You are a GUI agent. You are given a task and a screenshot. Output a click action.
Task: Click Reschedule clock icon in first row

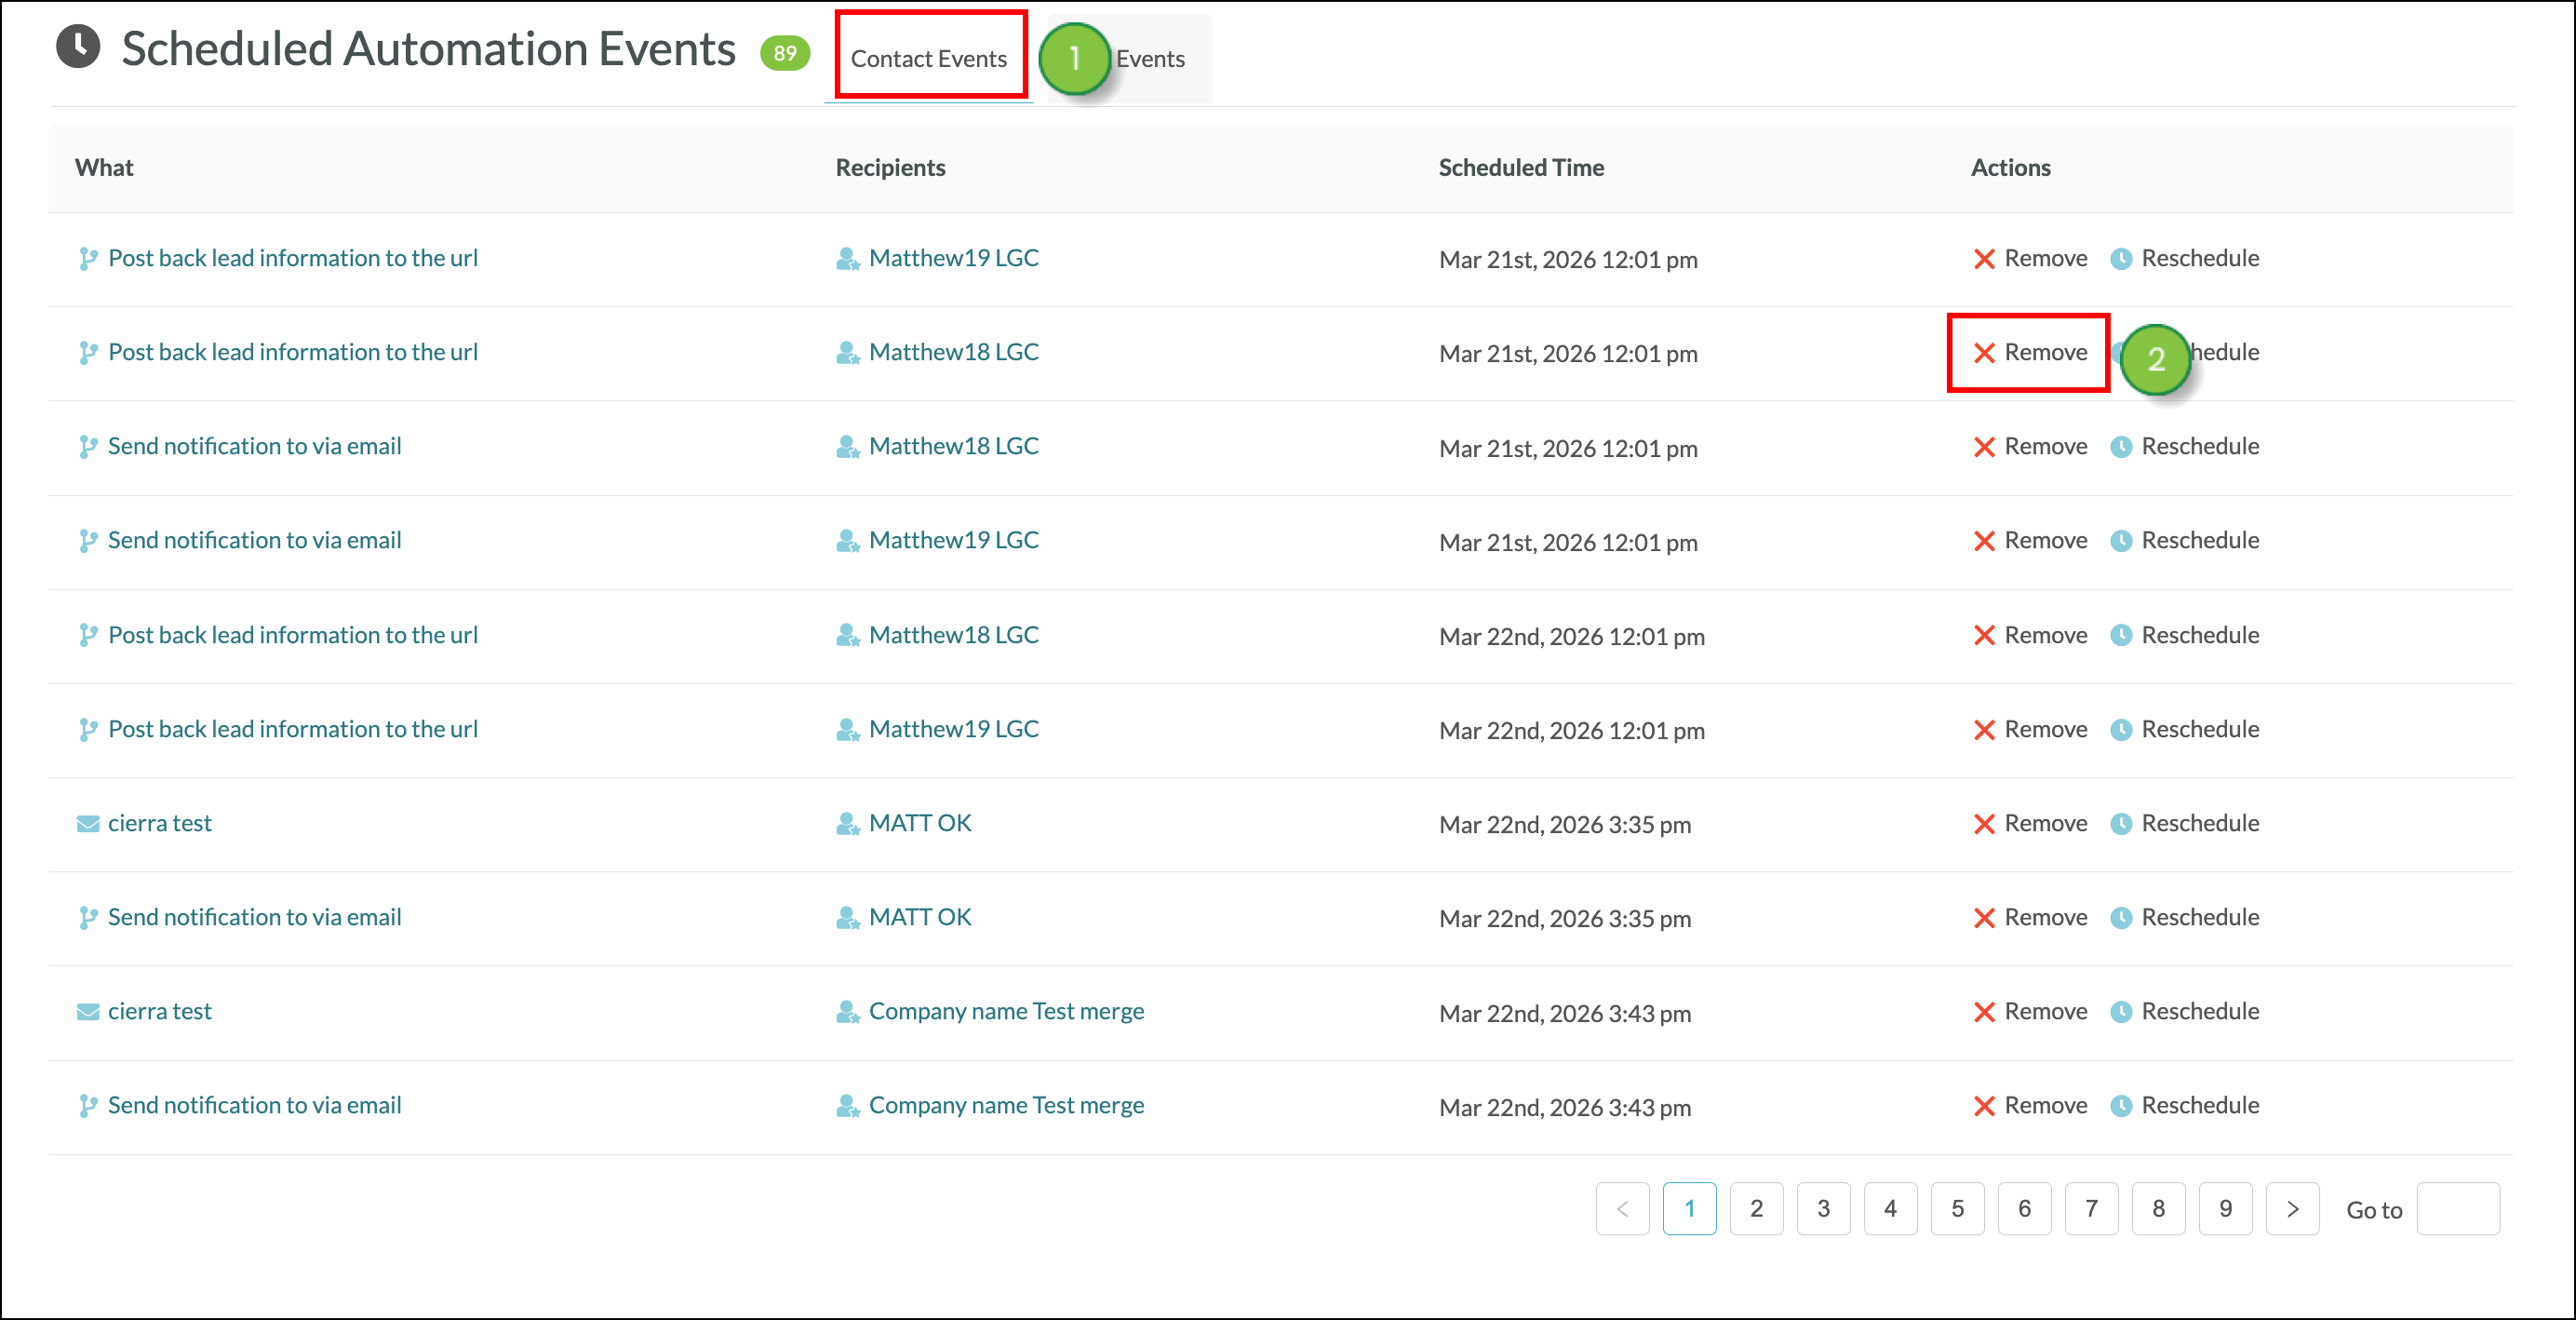click(x=2120, y=259)
